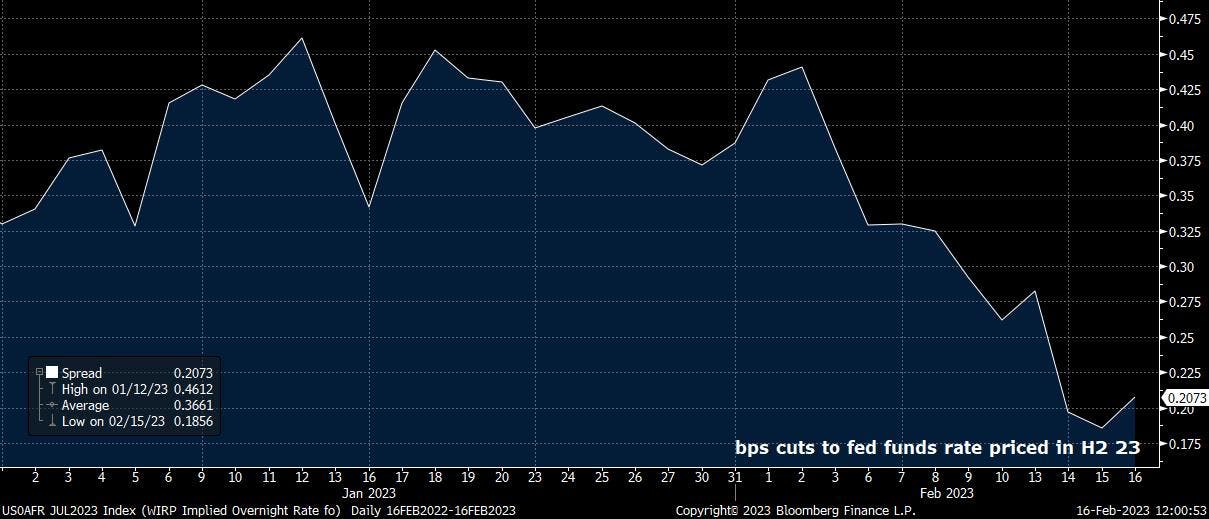Click the 0.45 y-axis label

(x=1182, y=55)
